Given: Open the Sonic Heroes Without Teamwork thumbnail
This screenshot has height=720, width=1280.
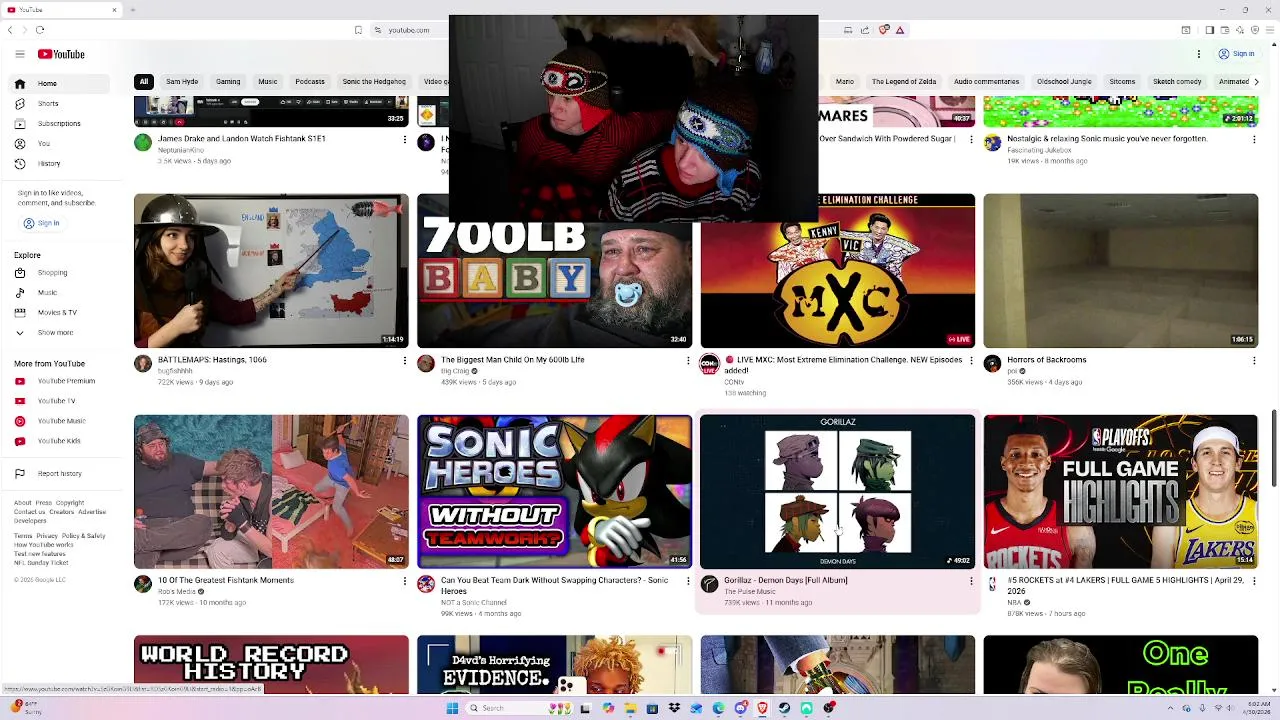Looking at the screenshot, I should pyautogui.click(x=554, y=492).
